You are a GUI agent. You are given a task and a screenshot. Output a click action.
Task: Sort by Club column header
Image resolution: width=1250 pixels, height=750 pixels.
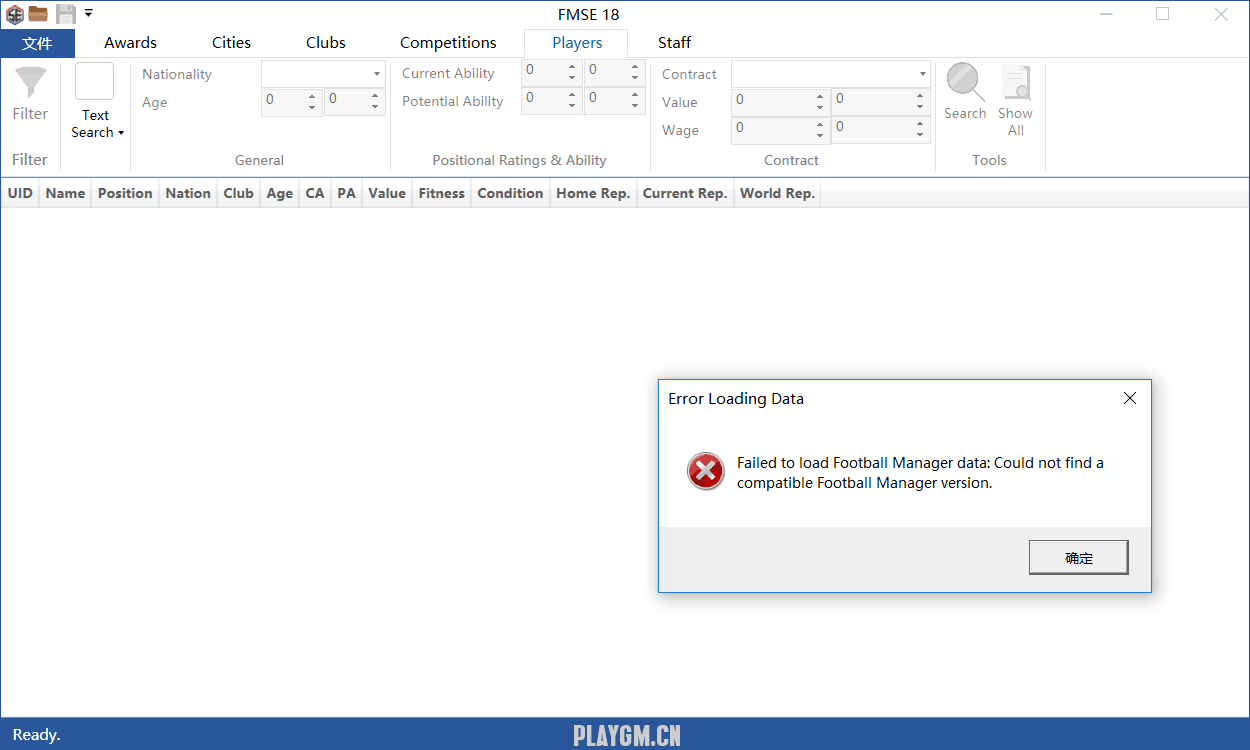pyautogui.click(x=238, y=193)
